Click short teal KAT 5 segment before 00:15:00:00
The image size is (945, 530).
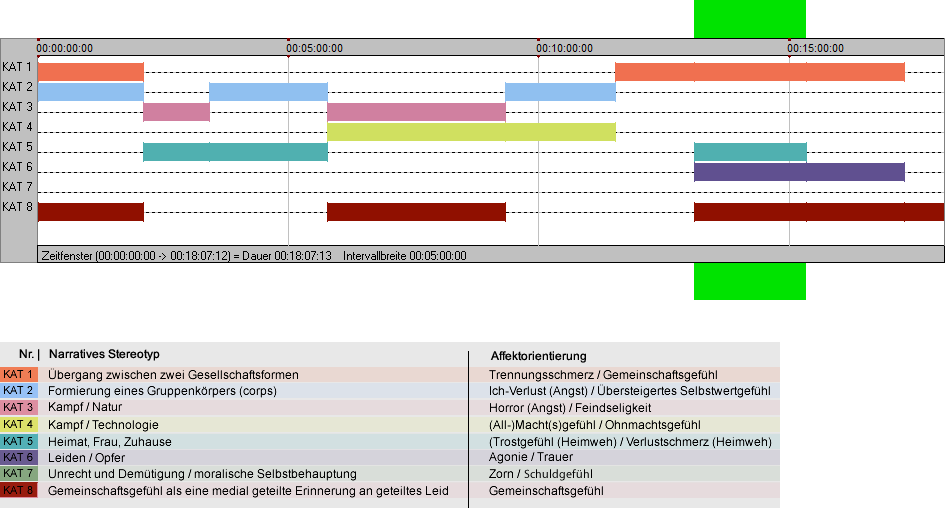coord(750,152)
